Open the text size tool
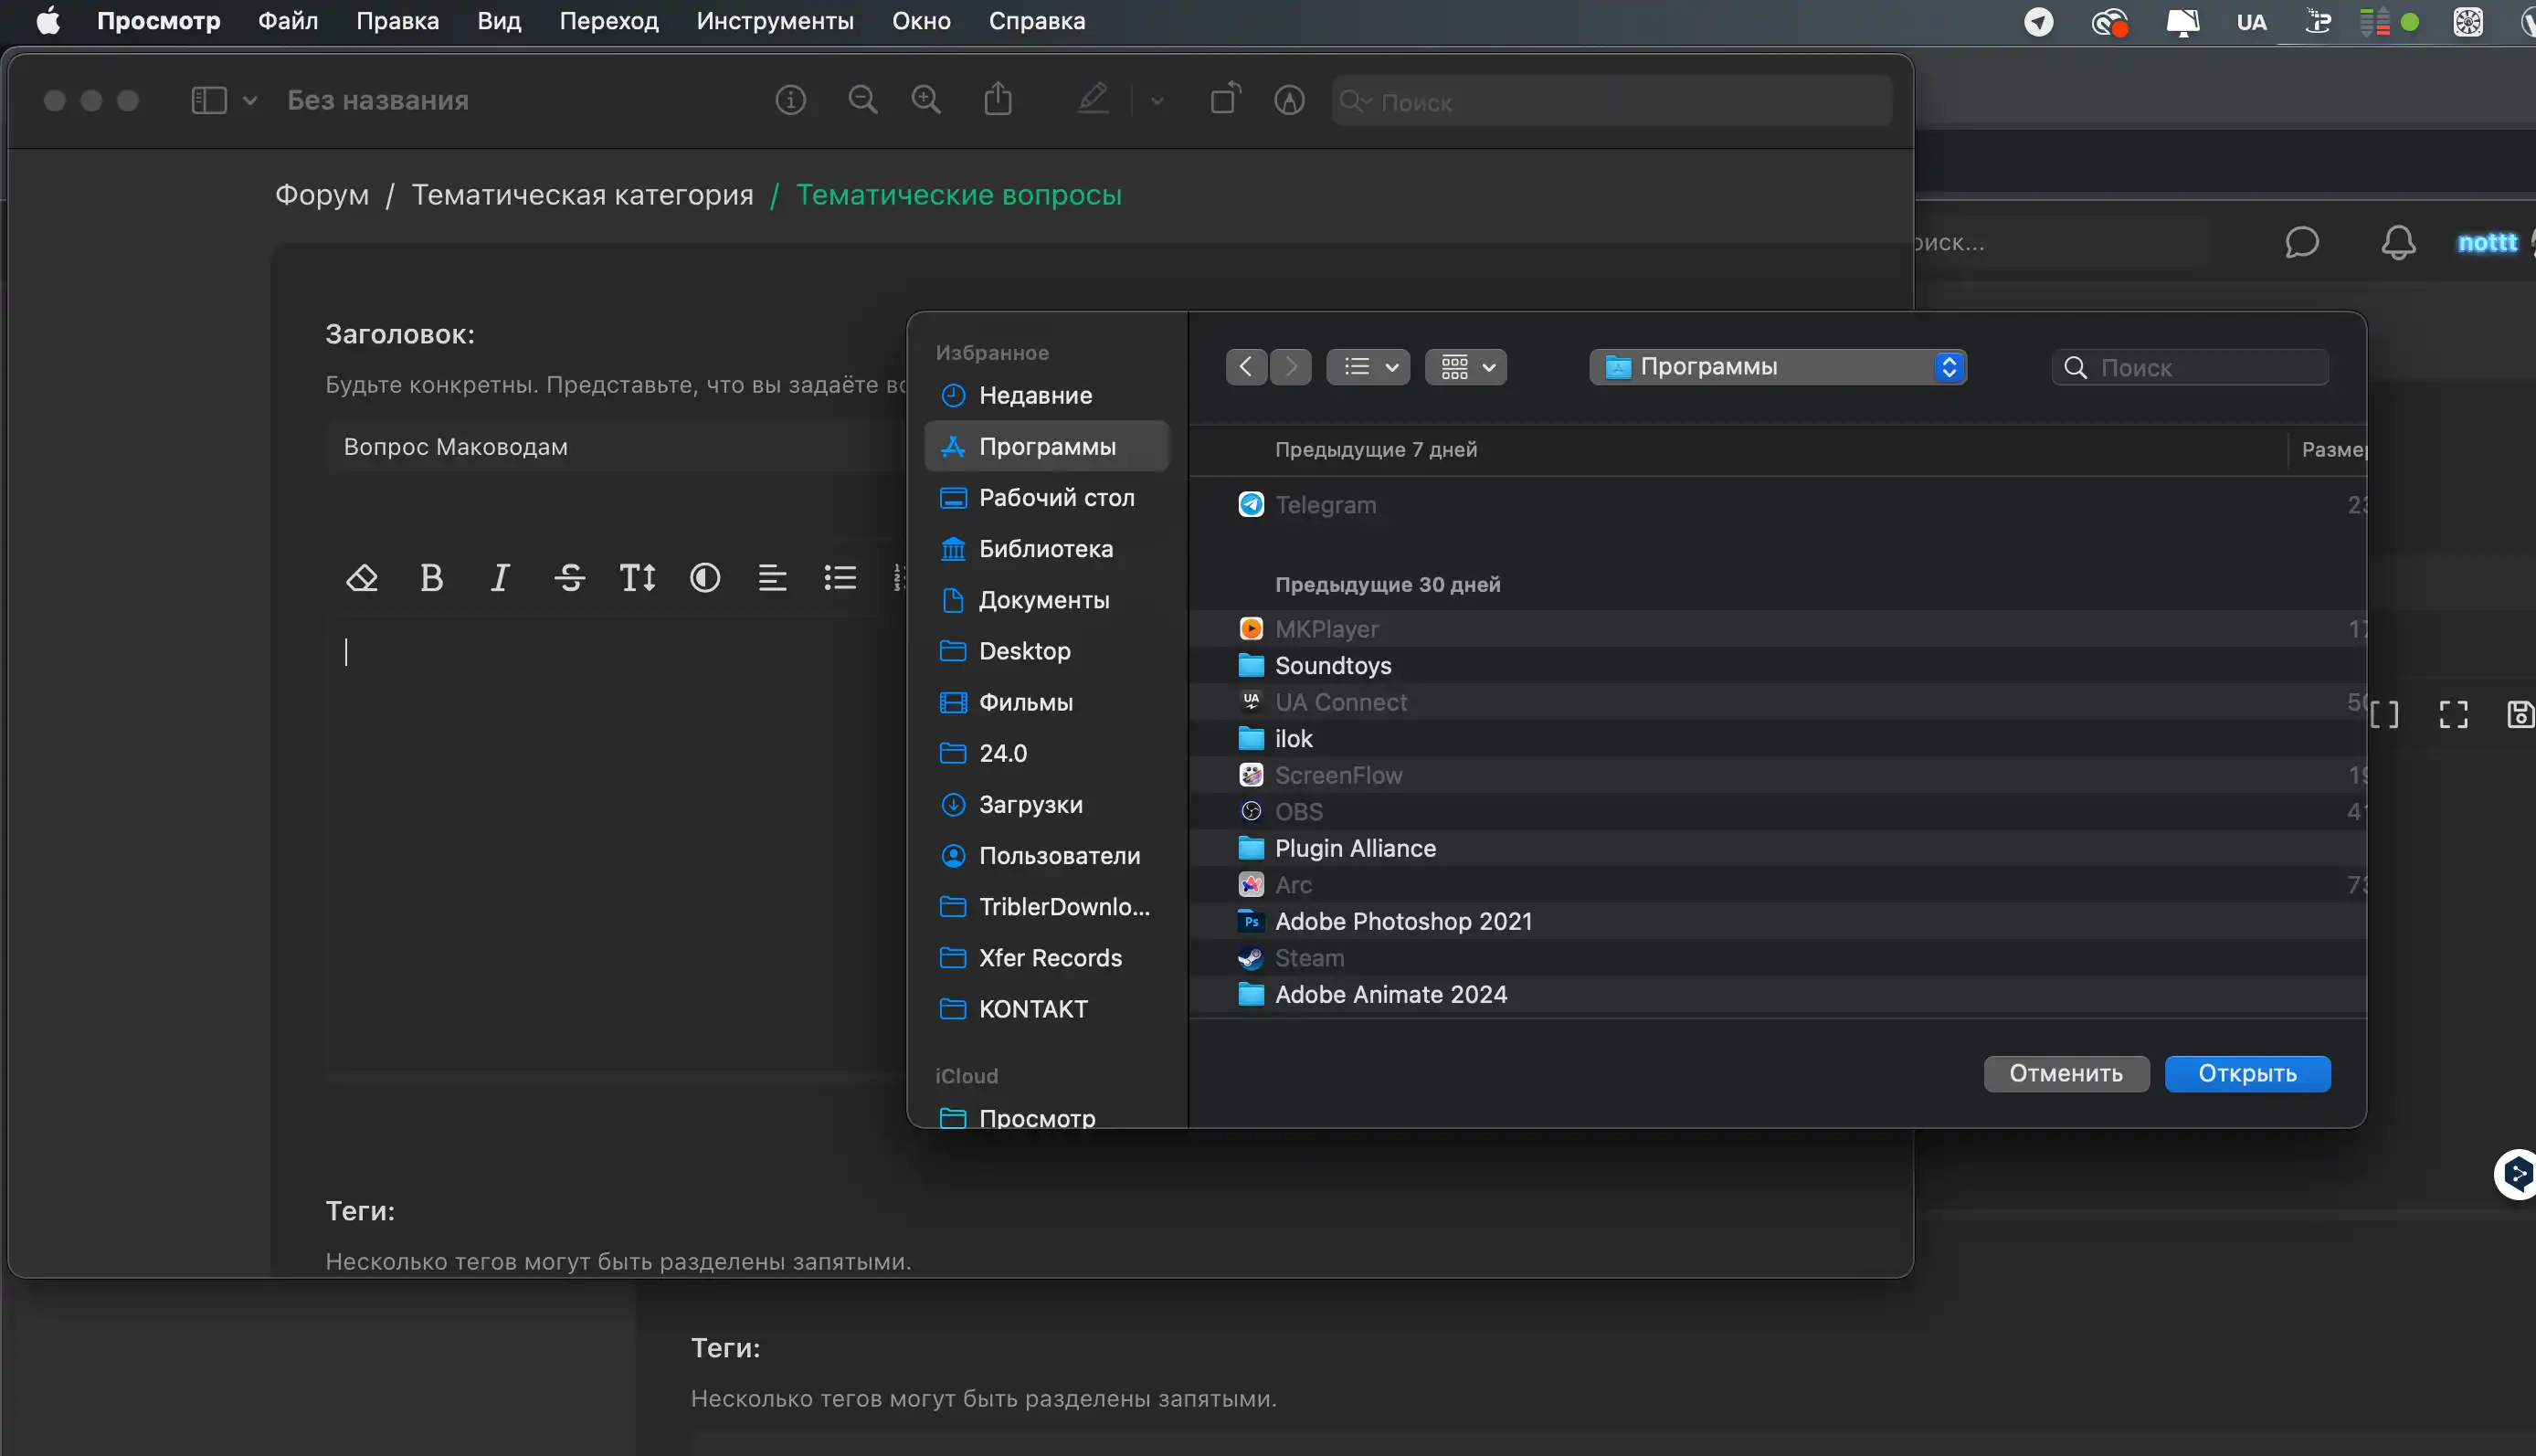2536x1456 pixels. pyautogui.click(x=637, y=578)
